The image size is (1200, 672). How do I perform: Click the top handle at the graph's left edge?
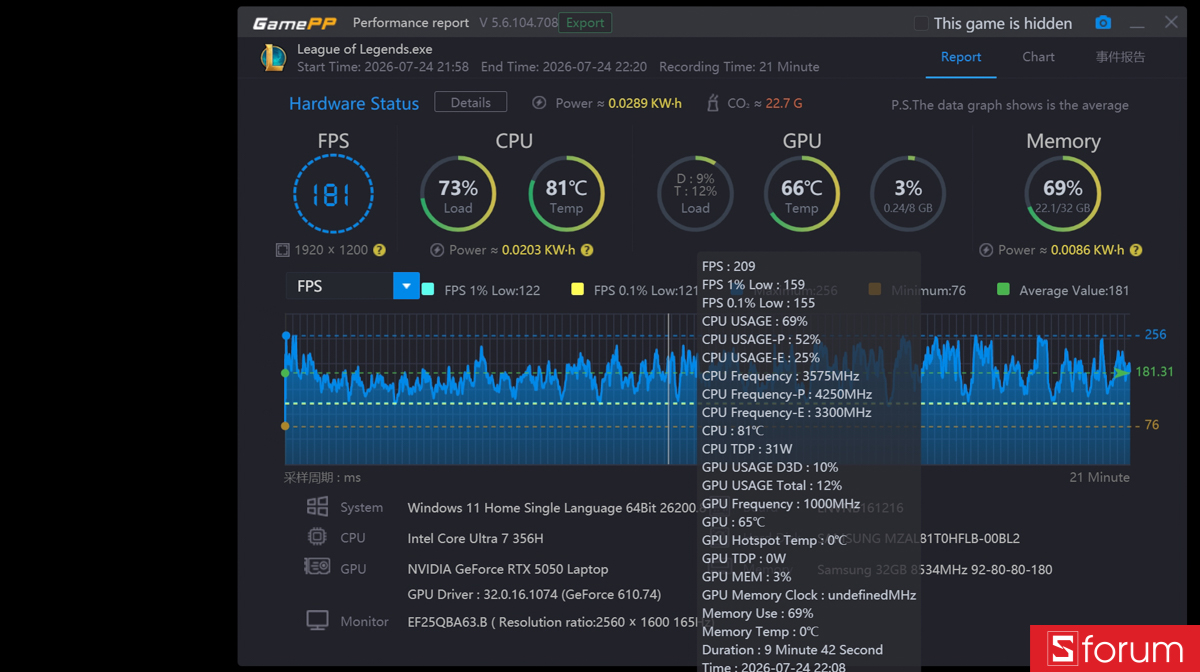286,336
